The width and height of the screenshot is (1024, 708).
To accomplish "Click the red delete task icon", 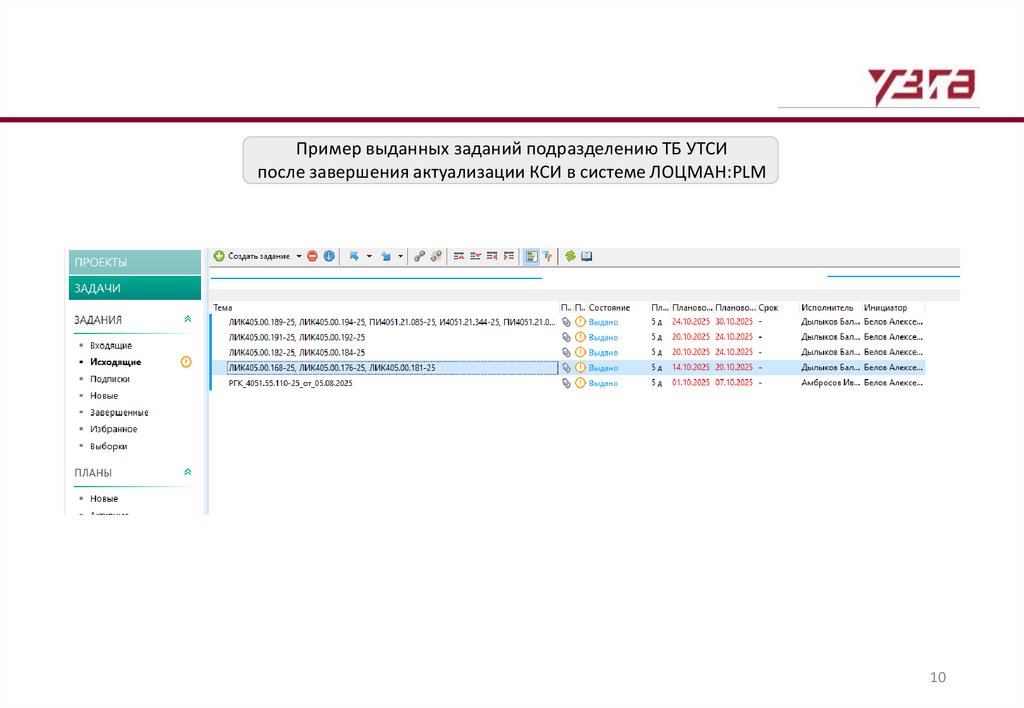I will [313, 256].
